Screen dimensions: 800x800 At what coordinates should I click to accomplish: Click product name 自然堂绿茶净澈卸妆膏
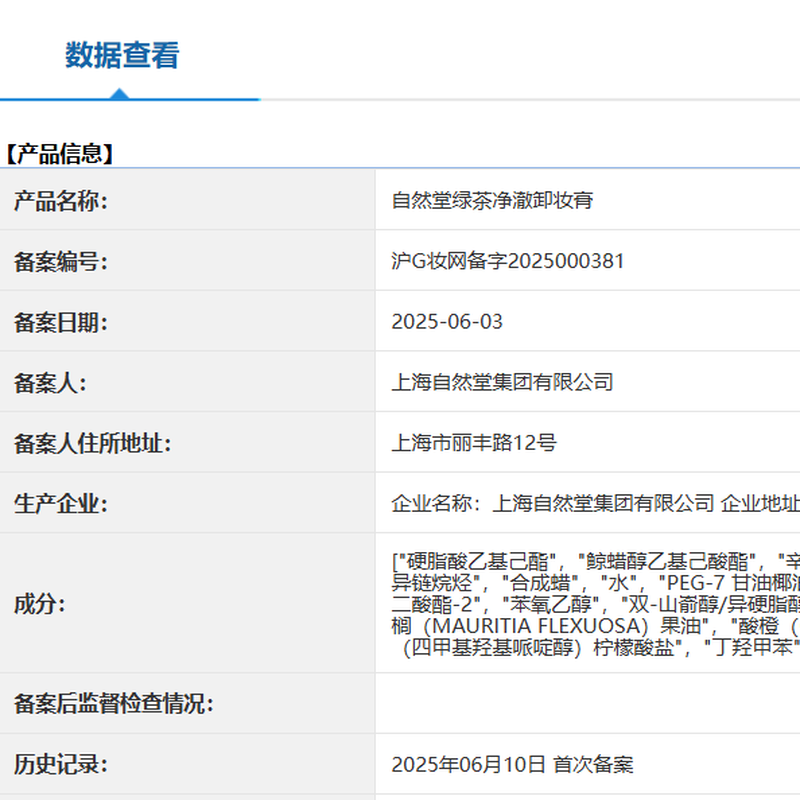click(492, 200)
